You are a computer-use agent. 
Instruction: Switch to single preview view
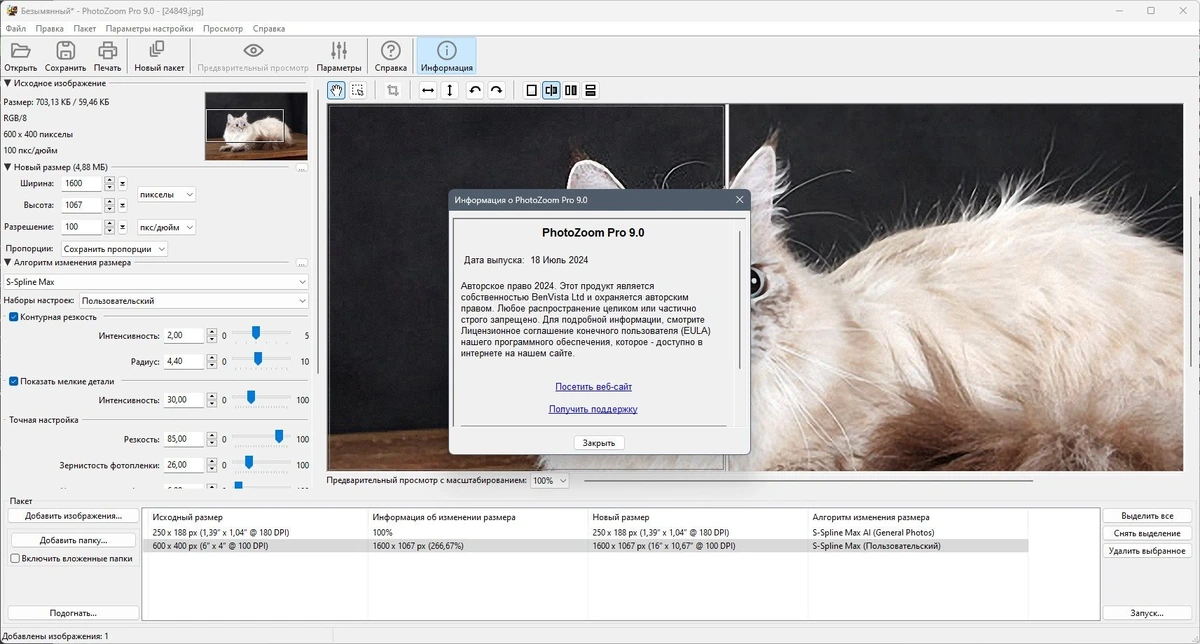click(x=532, y=90)
